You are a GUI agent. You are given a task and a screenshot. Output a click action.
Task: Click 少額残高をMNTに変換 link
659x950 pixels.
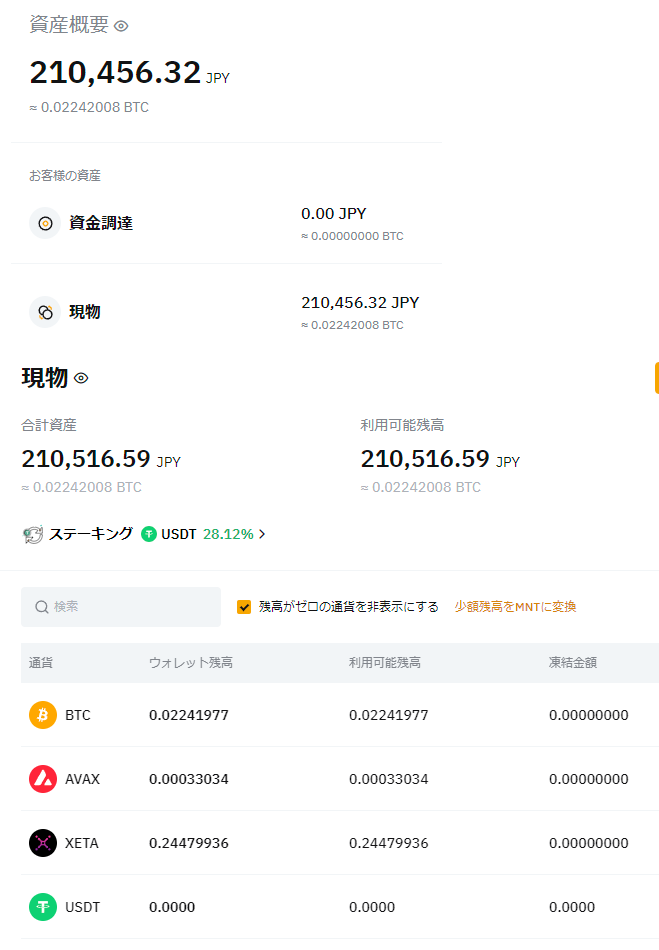coord(515,607)
